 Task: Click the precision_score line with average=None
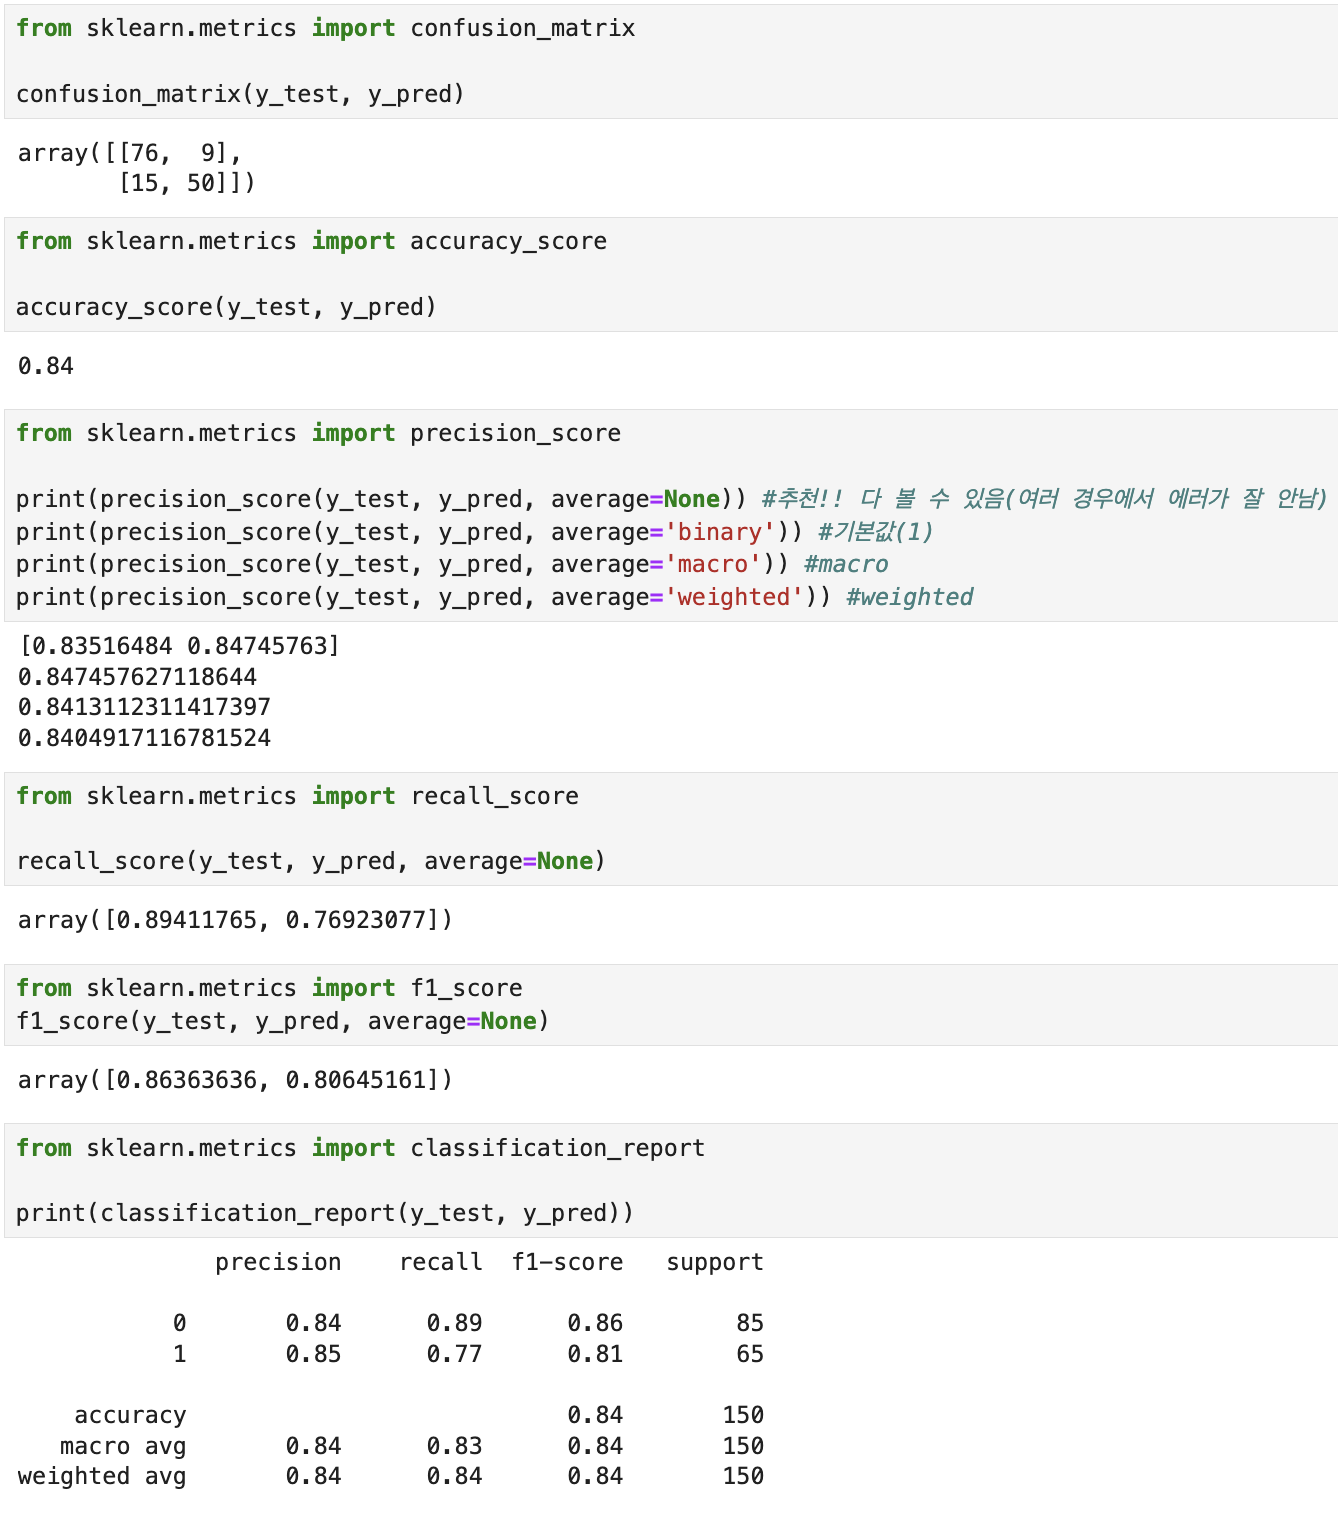672,499
